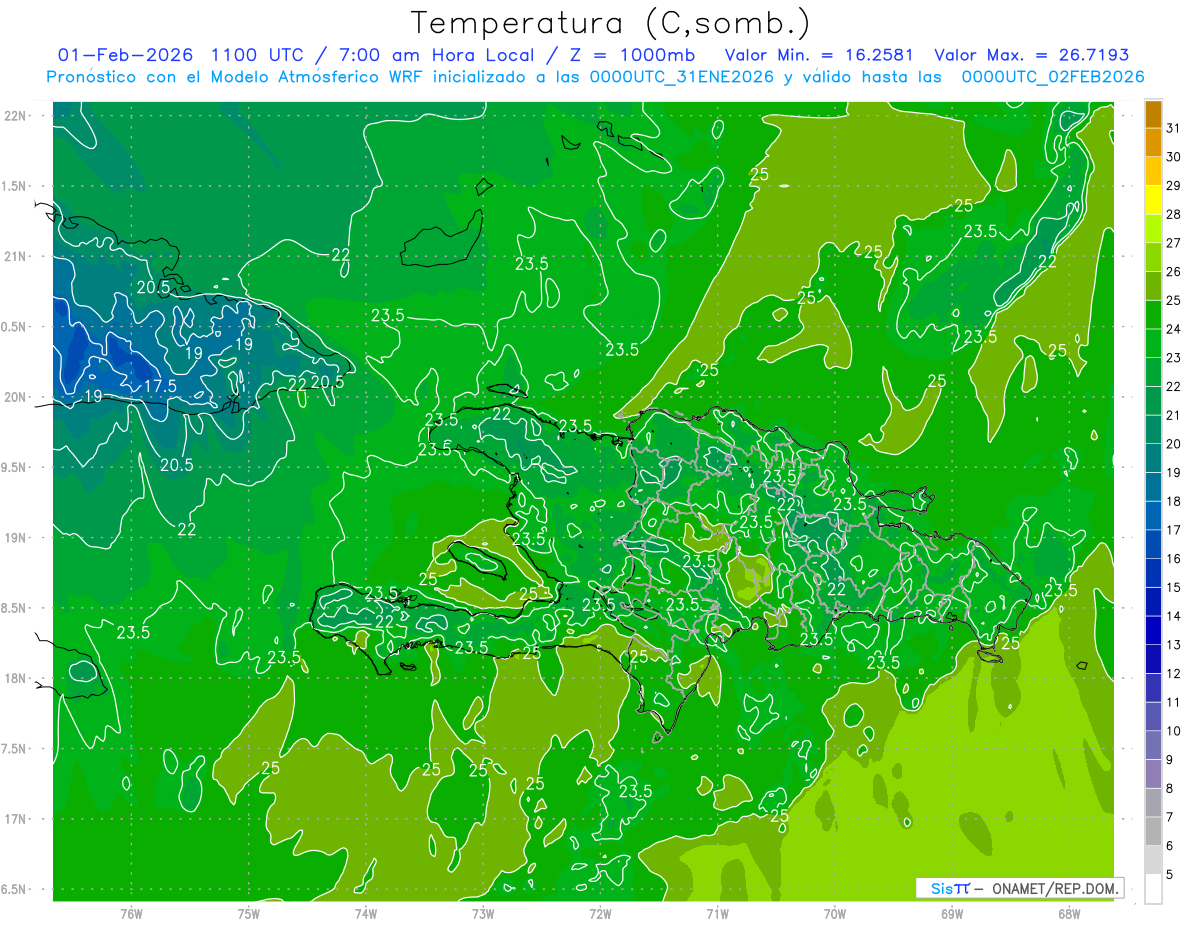Click the "18N" latitude axis label
Viewport: 1200px width, 927px height.
coord(17,679)
